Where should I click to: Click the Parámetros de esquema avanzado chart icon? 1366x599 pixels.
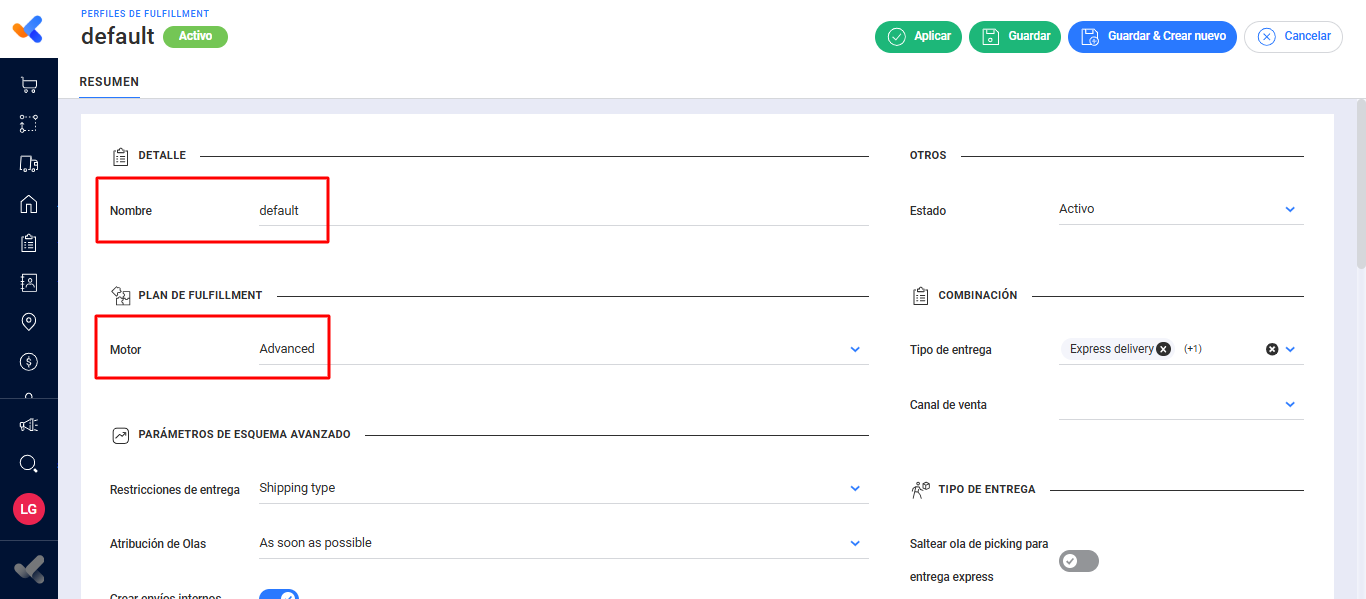click(121, 435)
